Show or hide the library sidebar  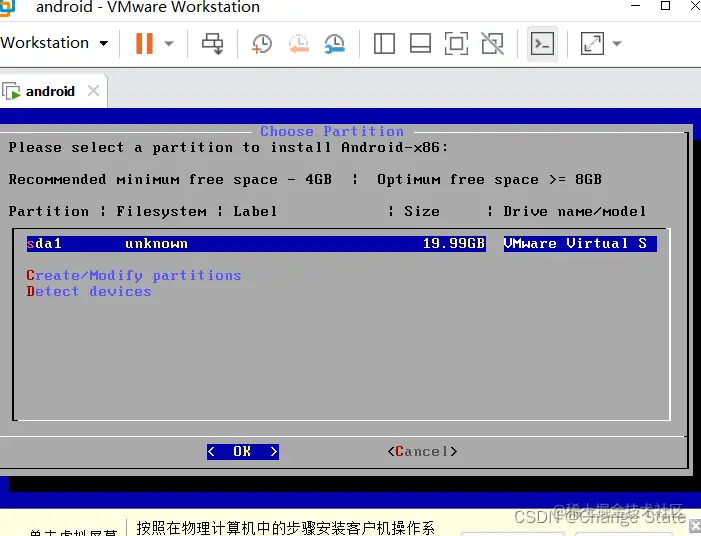(384, 43)
